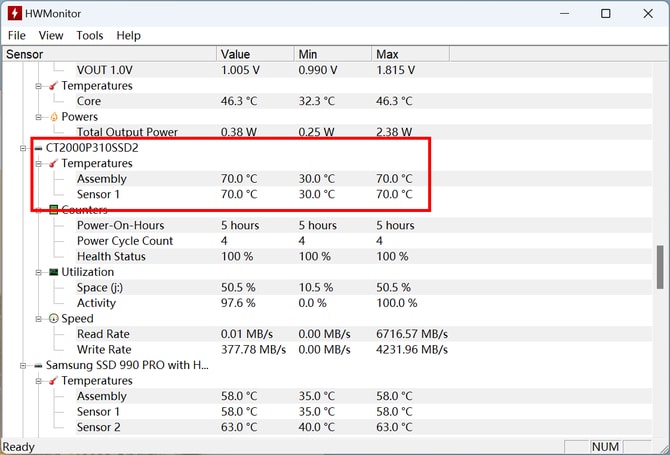670x455 pixels.
Task: Click the vertical scrollbar thumb
Action: click(659, 267)
